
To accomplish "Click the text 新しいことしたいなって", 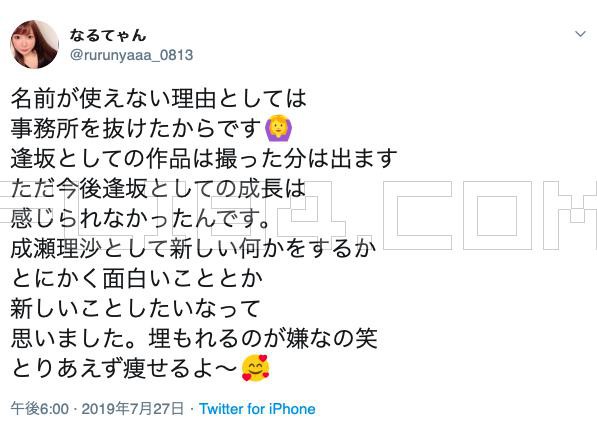I will [136, 308].
